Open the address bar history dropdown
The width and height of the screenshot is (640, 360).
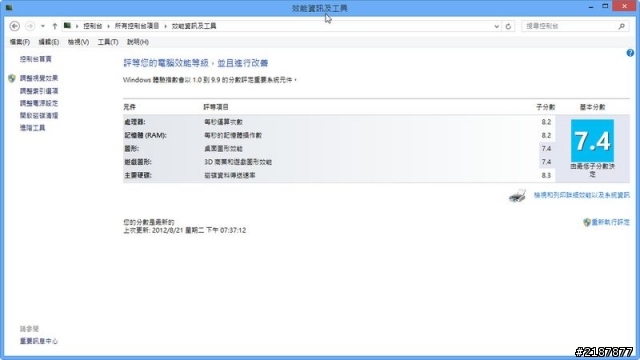[x=496, y=26]
